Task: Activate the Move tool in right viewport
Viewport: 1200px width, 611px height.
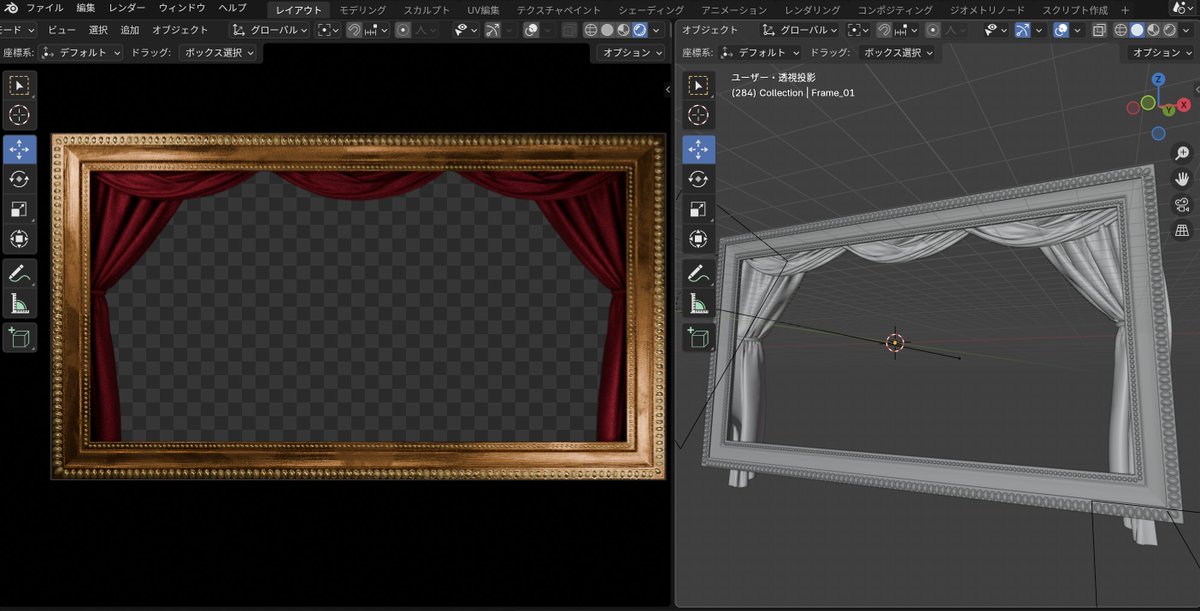Action: click(698, 150)
